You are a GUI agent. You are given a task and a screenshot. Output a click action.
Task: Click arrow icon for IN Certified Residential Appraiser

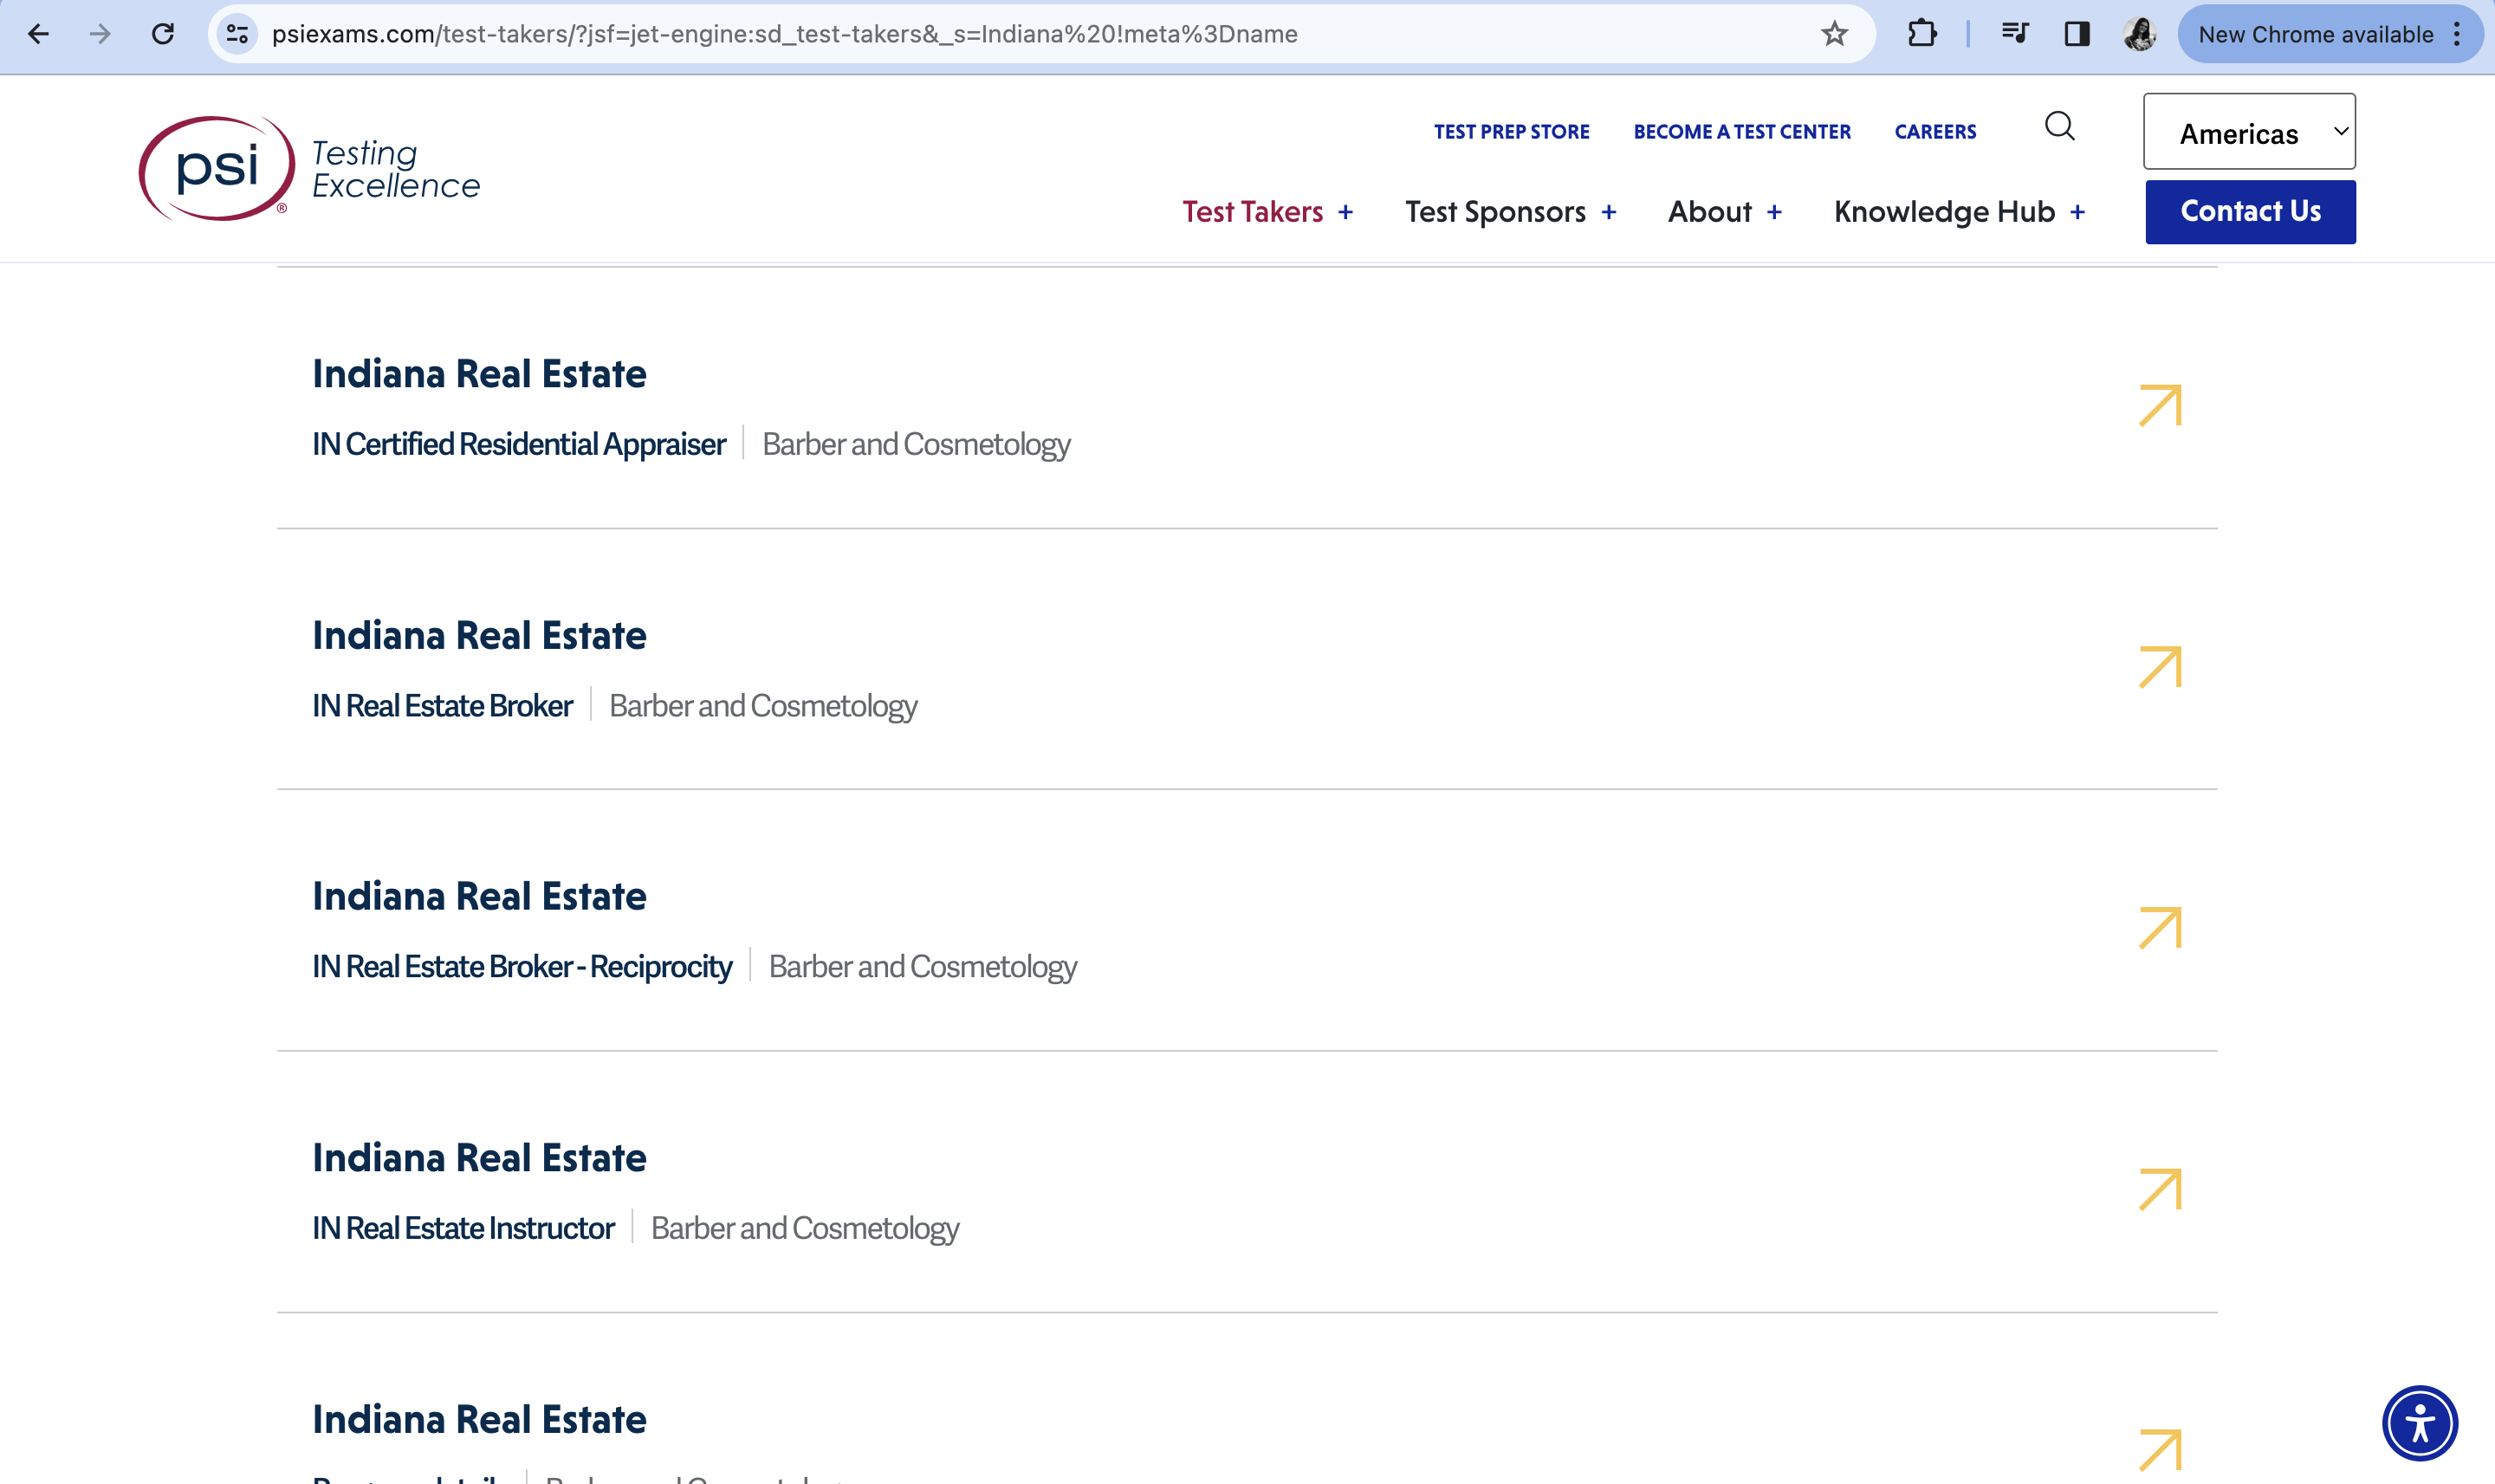click(x=2159, y=405)
